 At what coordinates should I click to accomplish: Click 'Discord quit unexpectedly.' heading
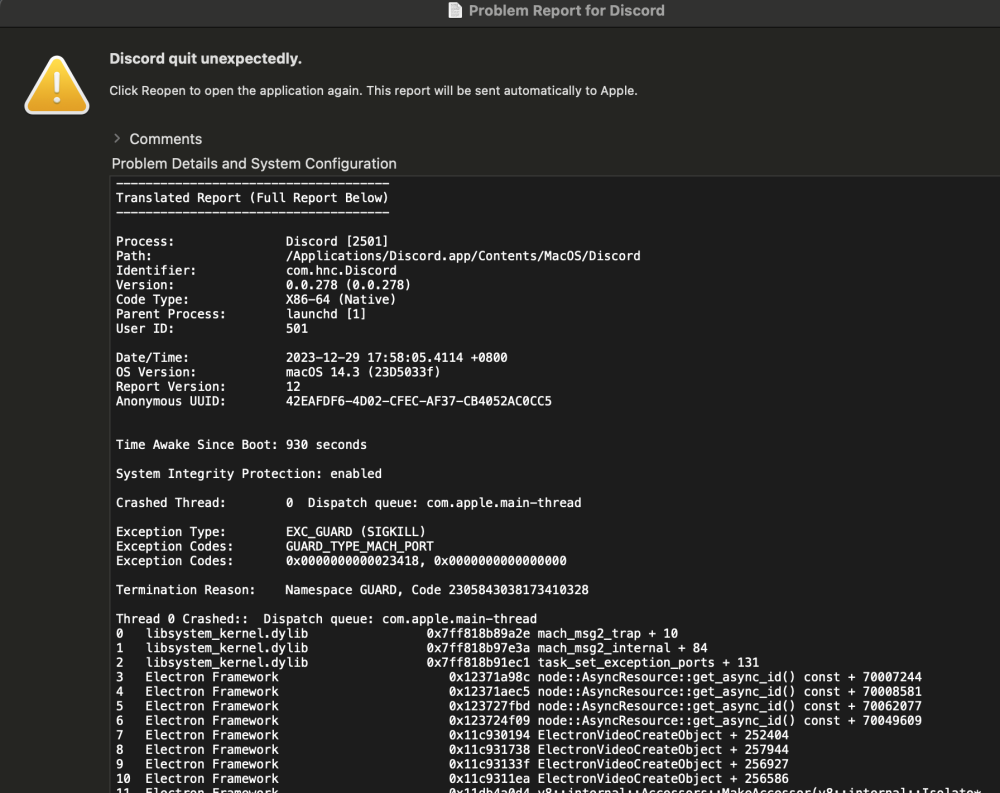205,59
